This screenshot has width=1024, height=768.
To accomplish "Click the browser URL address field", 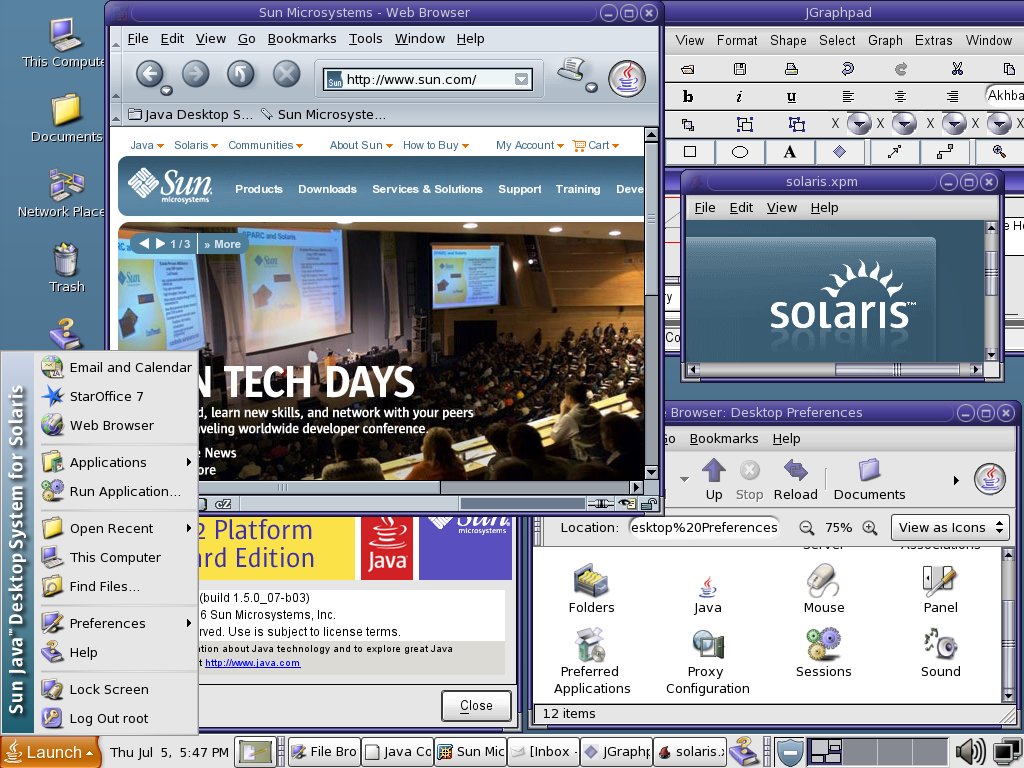I will pos(428,80).
